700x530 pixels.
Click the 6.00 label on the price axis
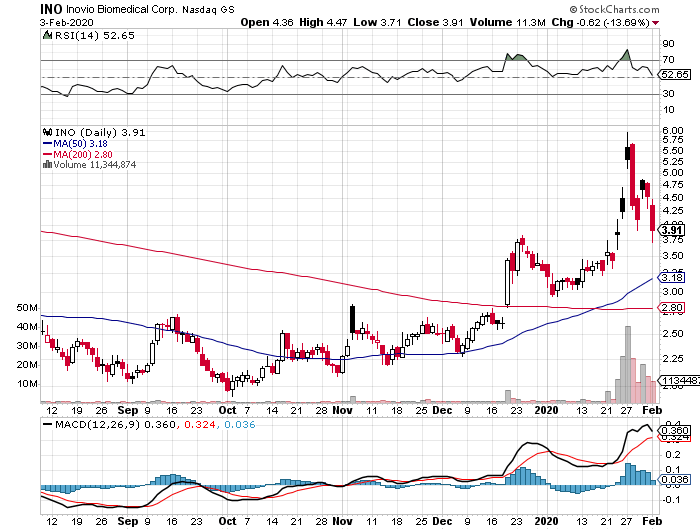(x=672, y=130)
